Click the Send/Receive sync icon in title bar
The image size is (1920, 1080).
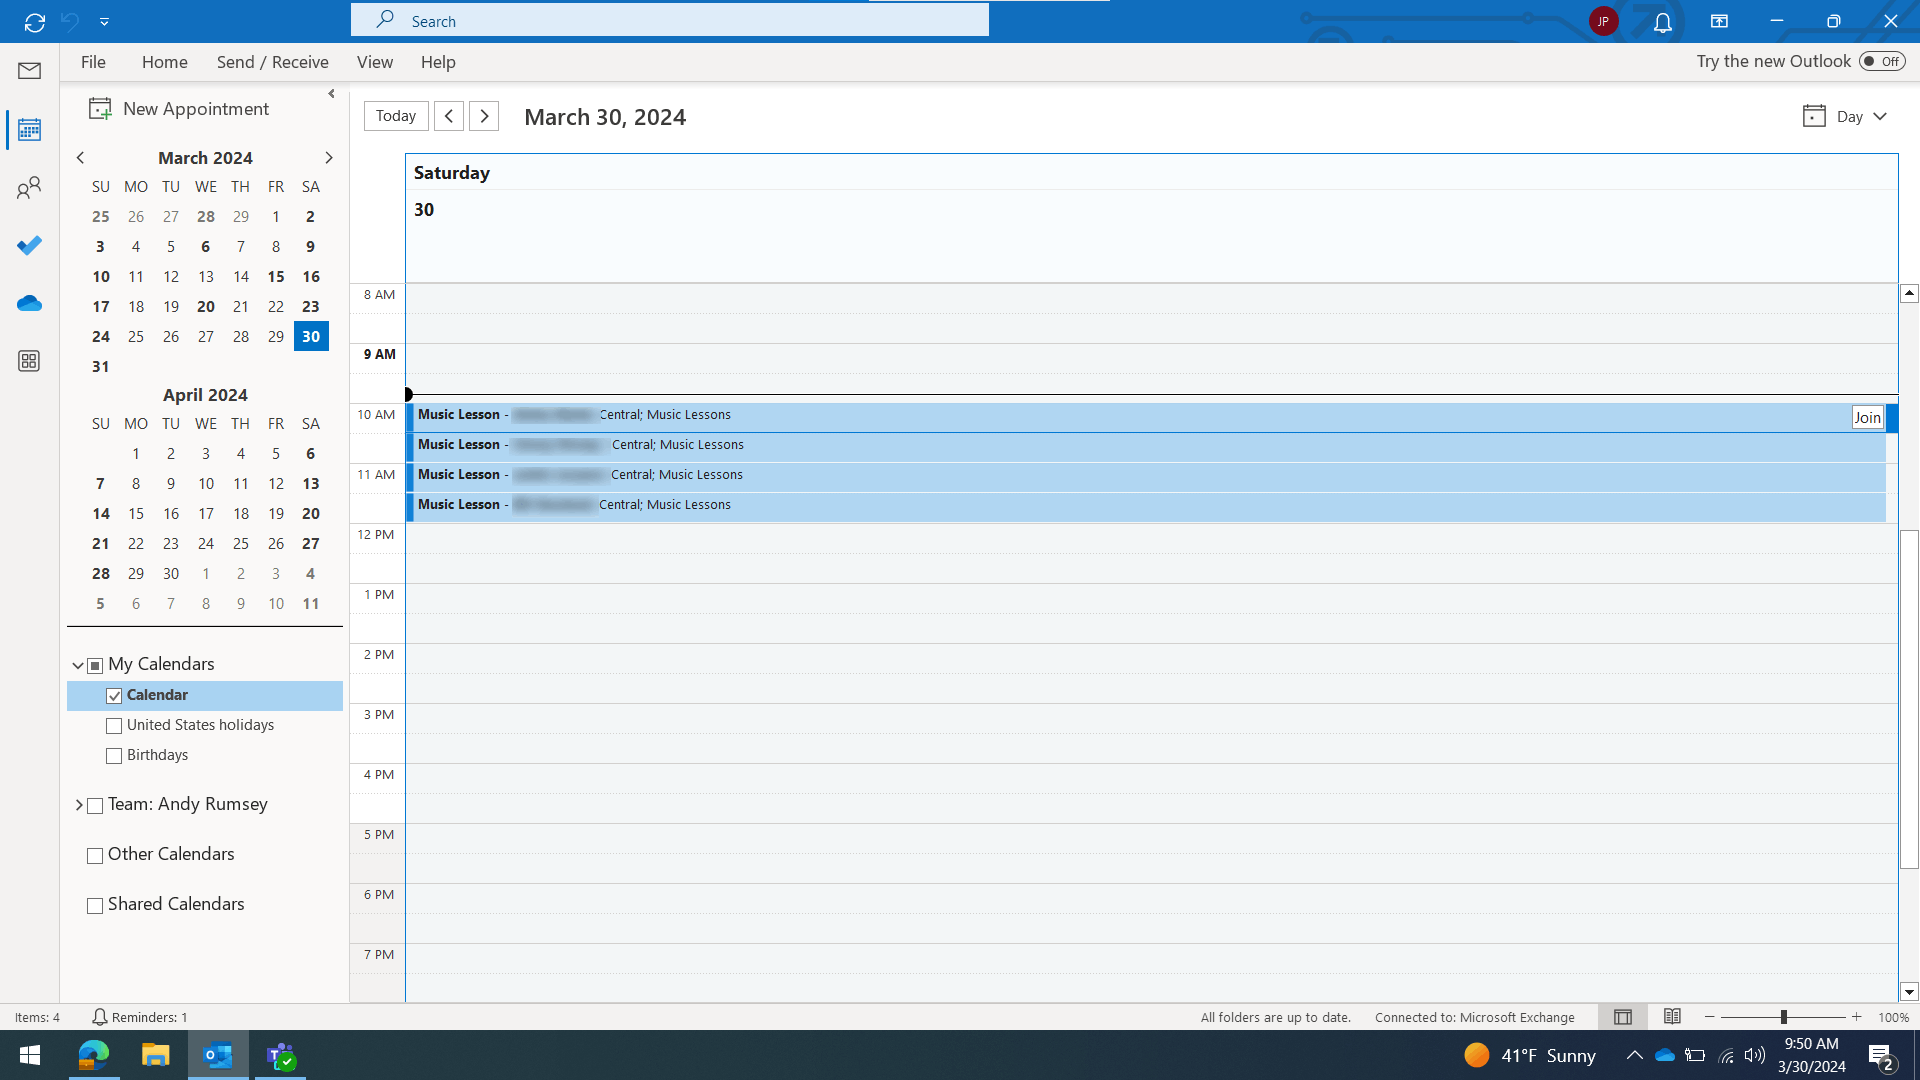(35, 21)
